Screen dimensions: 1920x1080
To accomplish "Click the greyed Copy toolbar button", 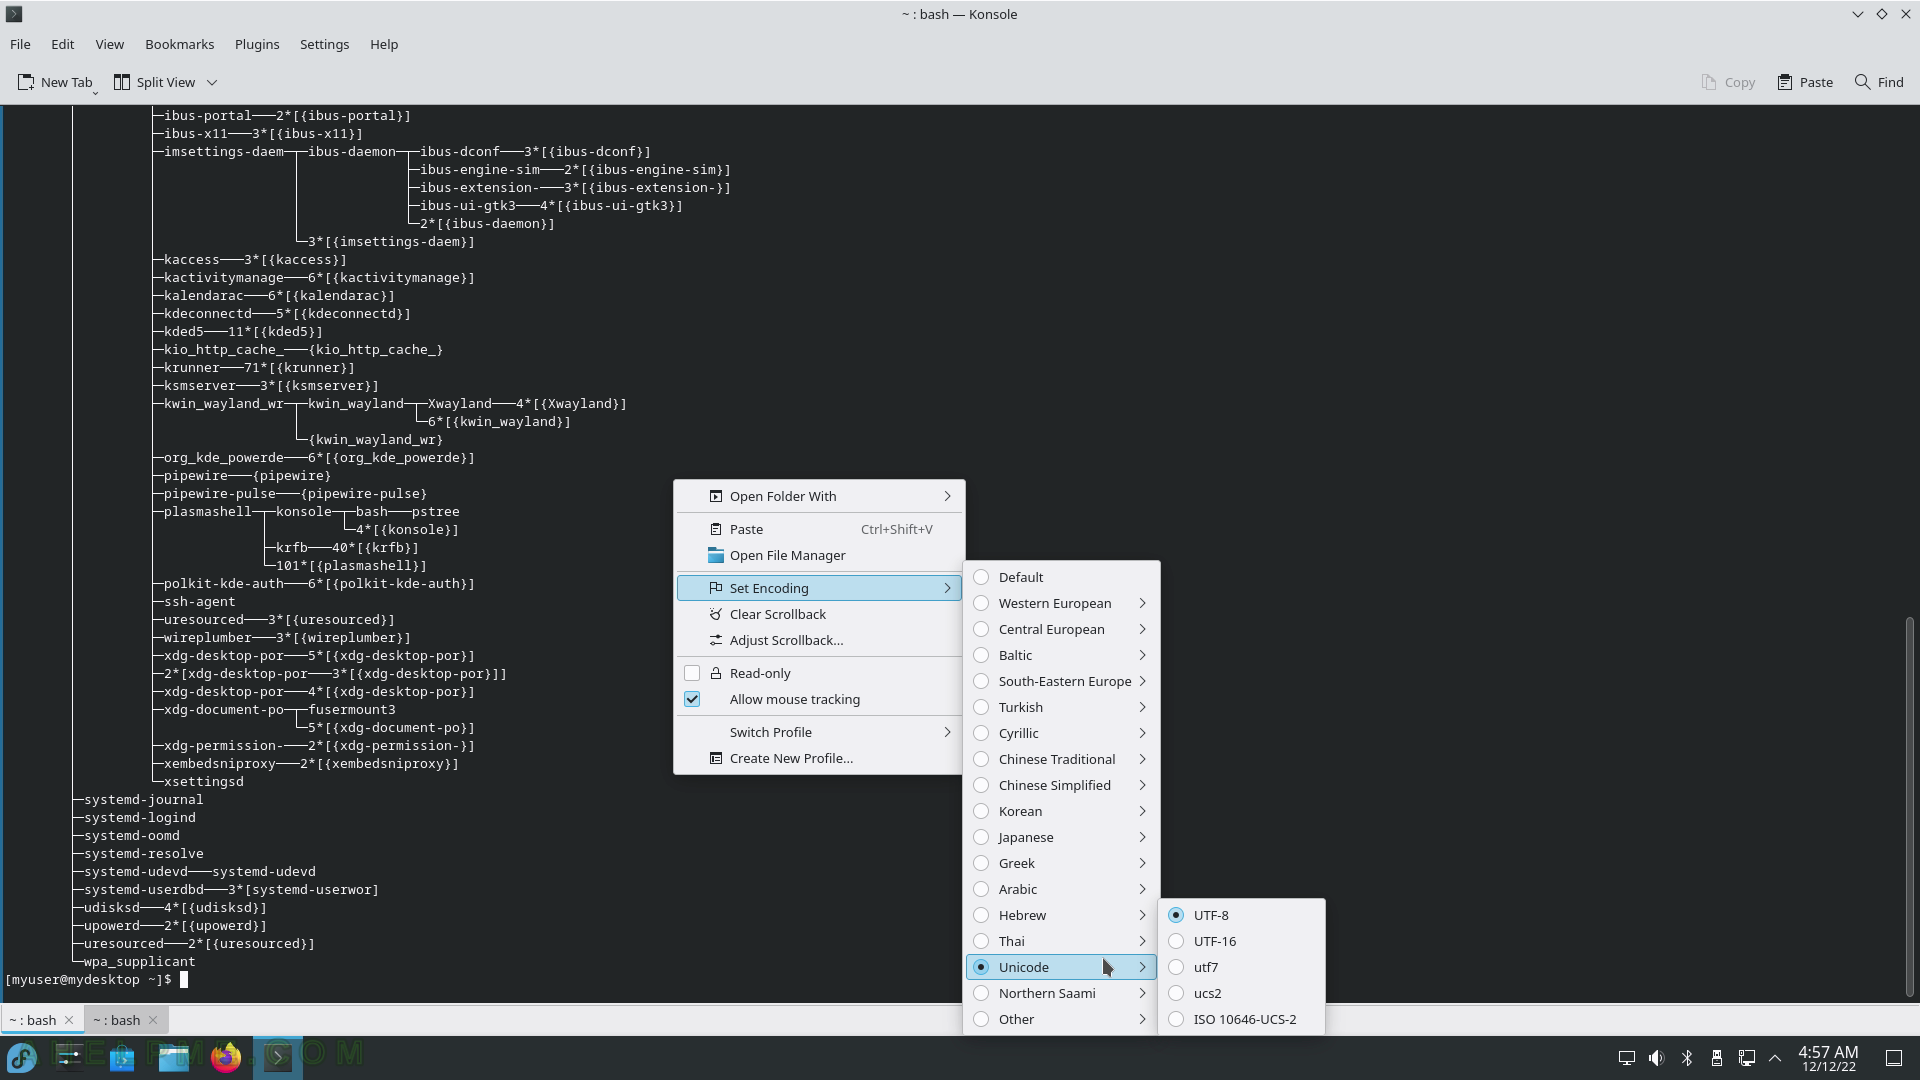I will tap(1728, 82).
